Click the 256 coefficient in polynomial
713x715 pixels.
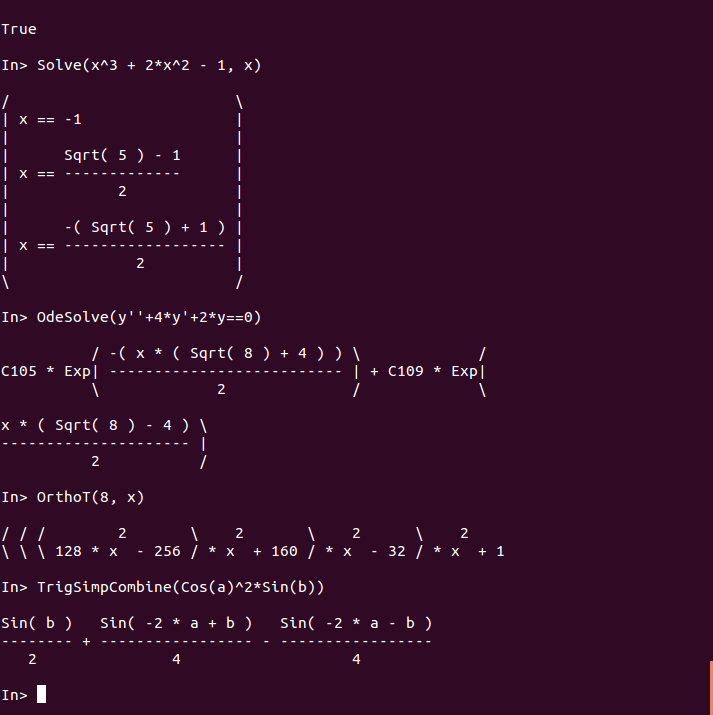pos(167,551)
